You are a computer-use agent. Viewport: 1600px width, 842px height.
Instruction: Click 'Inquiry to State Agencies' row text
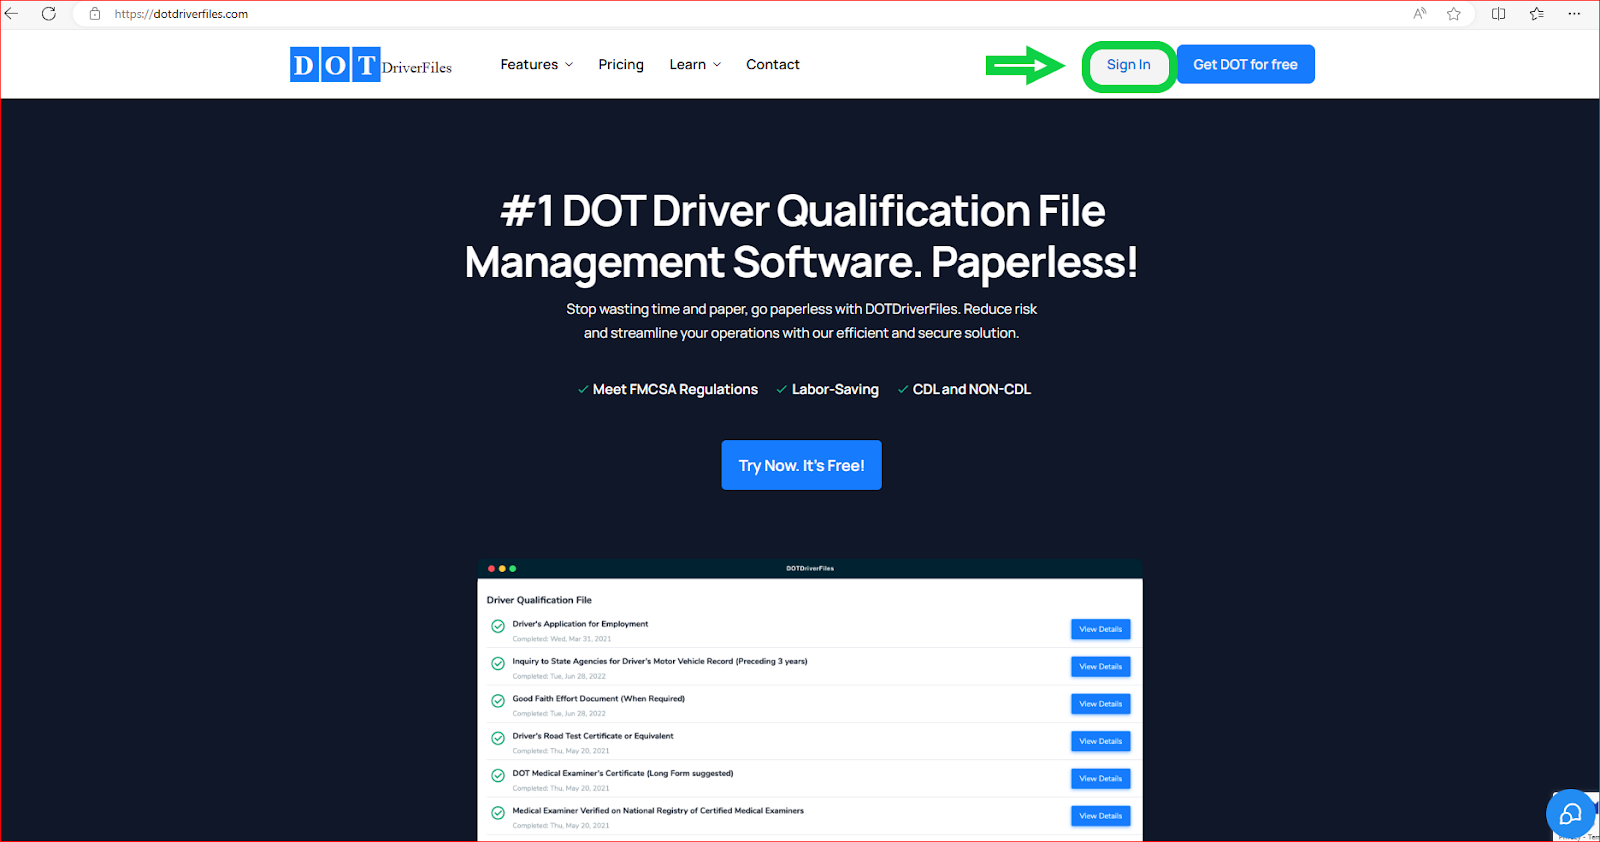pyautogui.click(x=660, y=661)
